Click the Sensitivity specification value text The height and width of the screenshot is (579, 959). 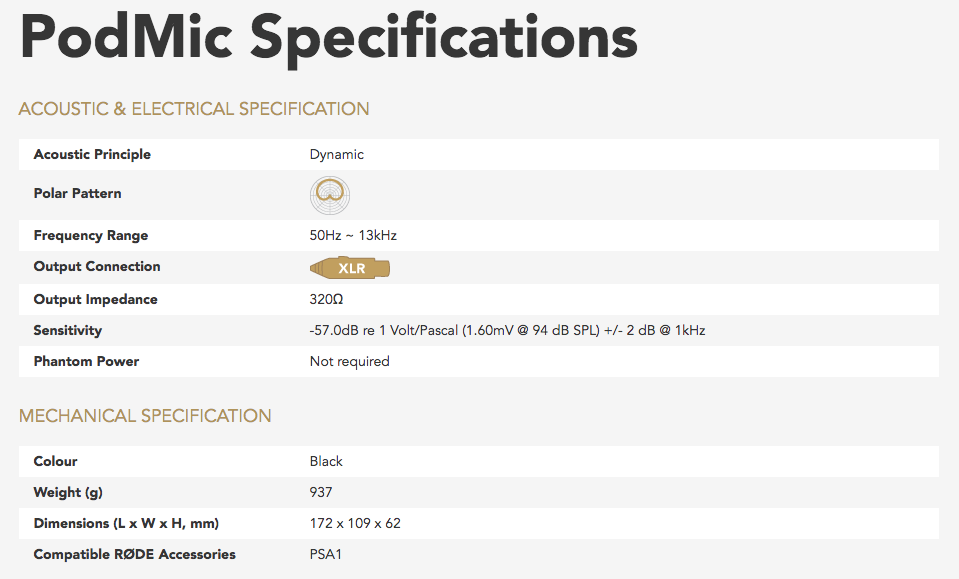(507, 331)
